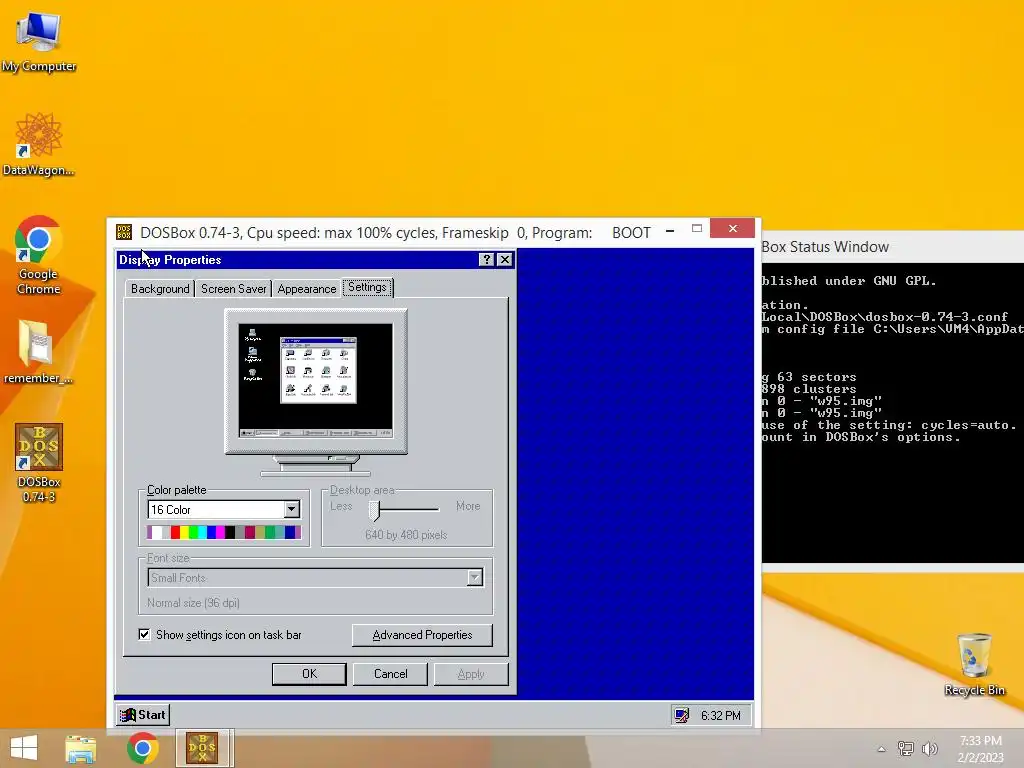Click the display settings icon in the Win95 tray

(x=682, y=716)
